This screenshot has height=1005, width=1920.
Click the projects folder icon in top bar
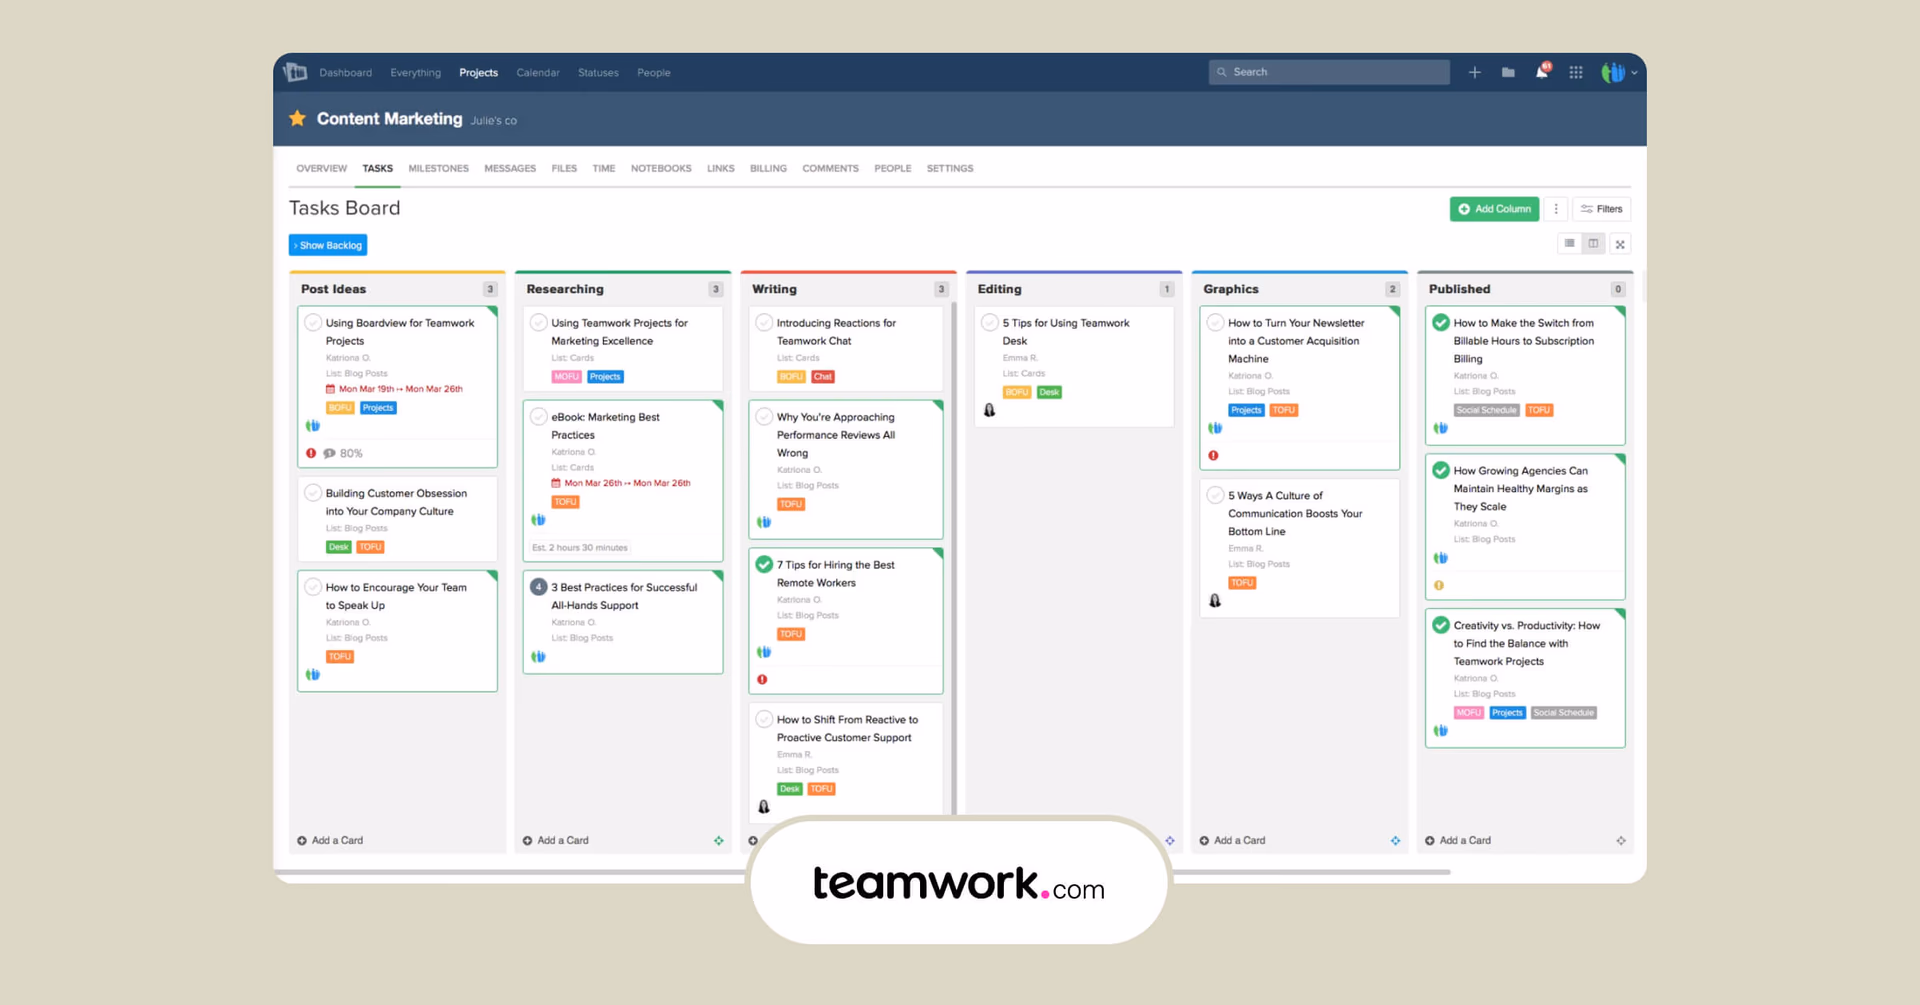pos(1508,72)
